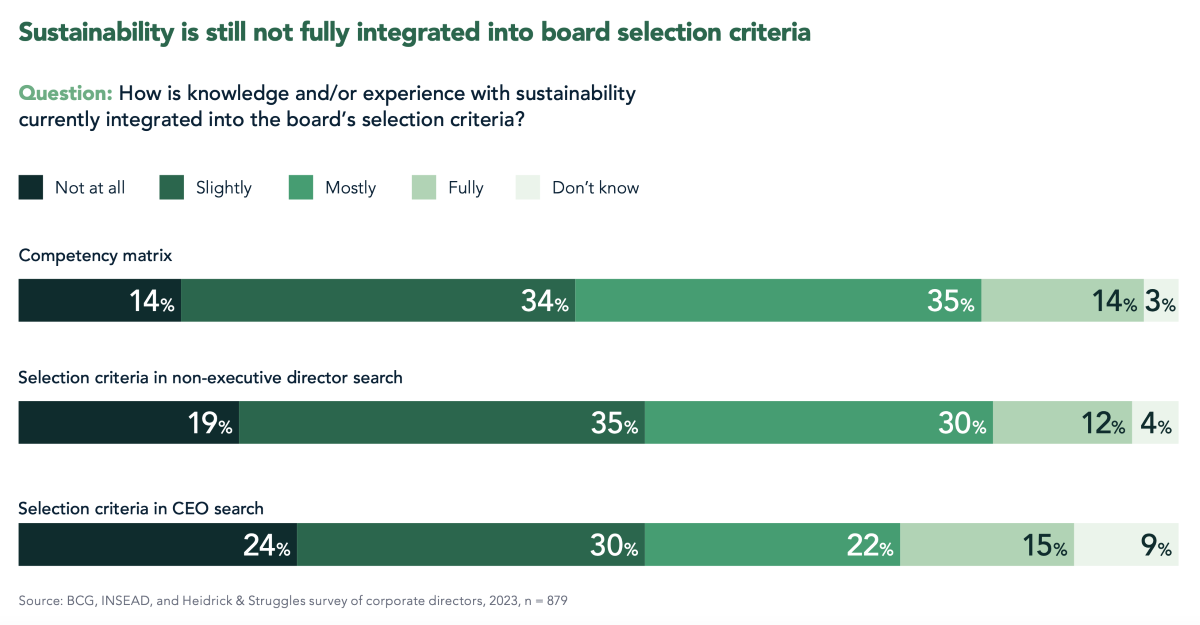Screen dimensions: 1200x625
Task: Click the 15% segment in CEO search bar
Action: click(987, 545)
